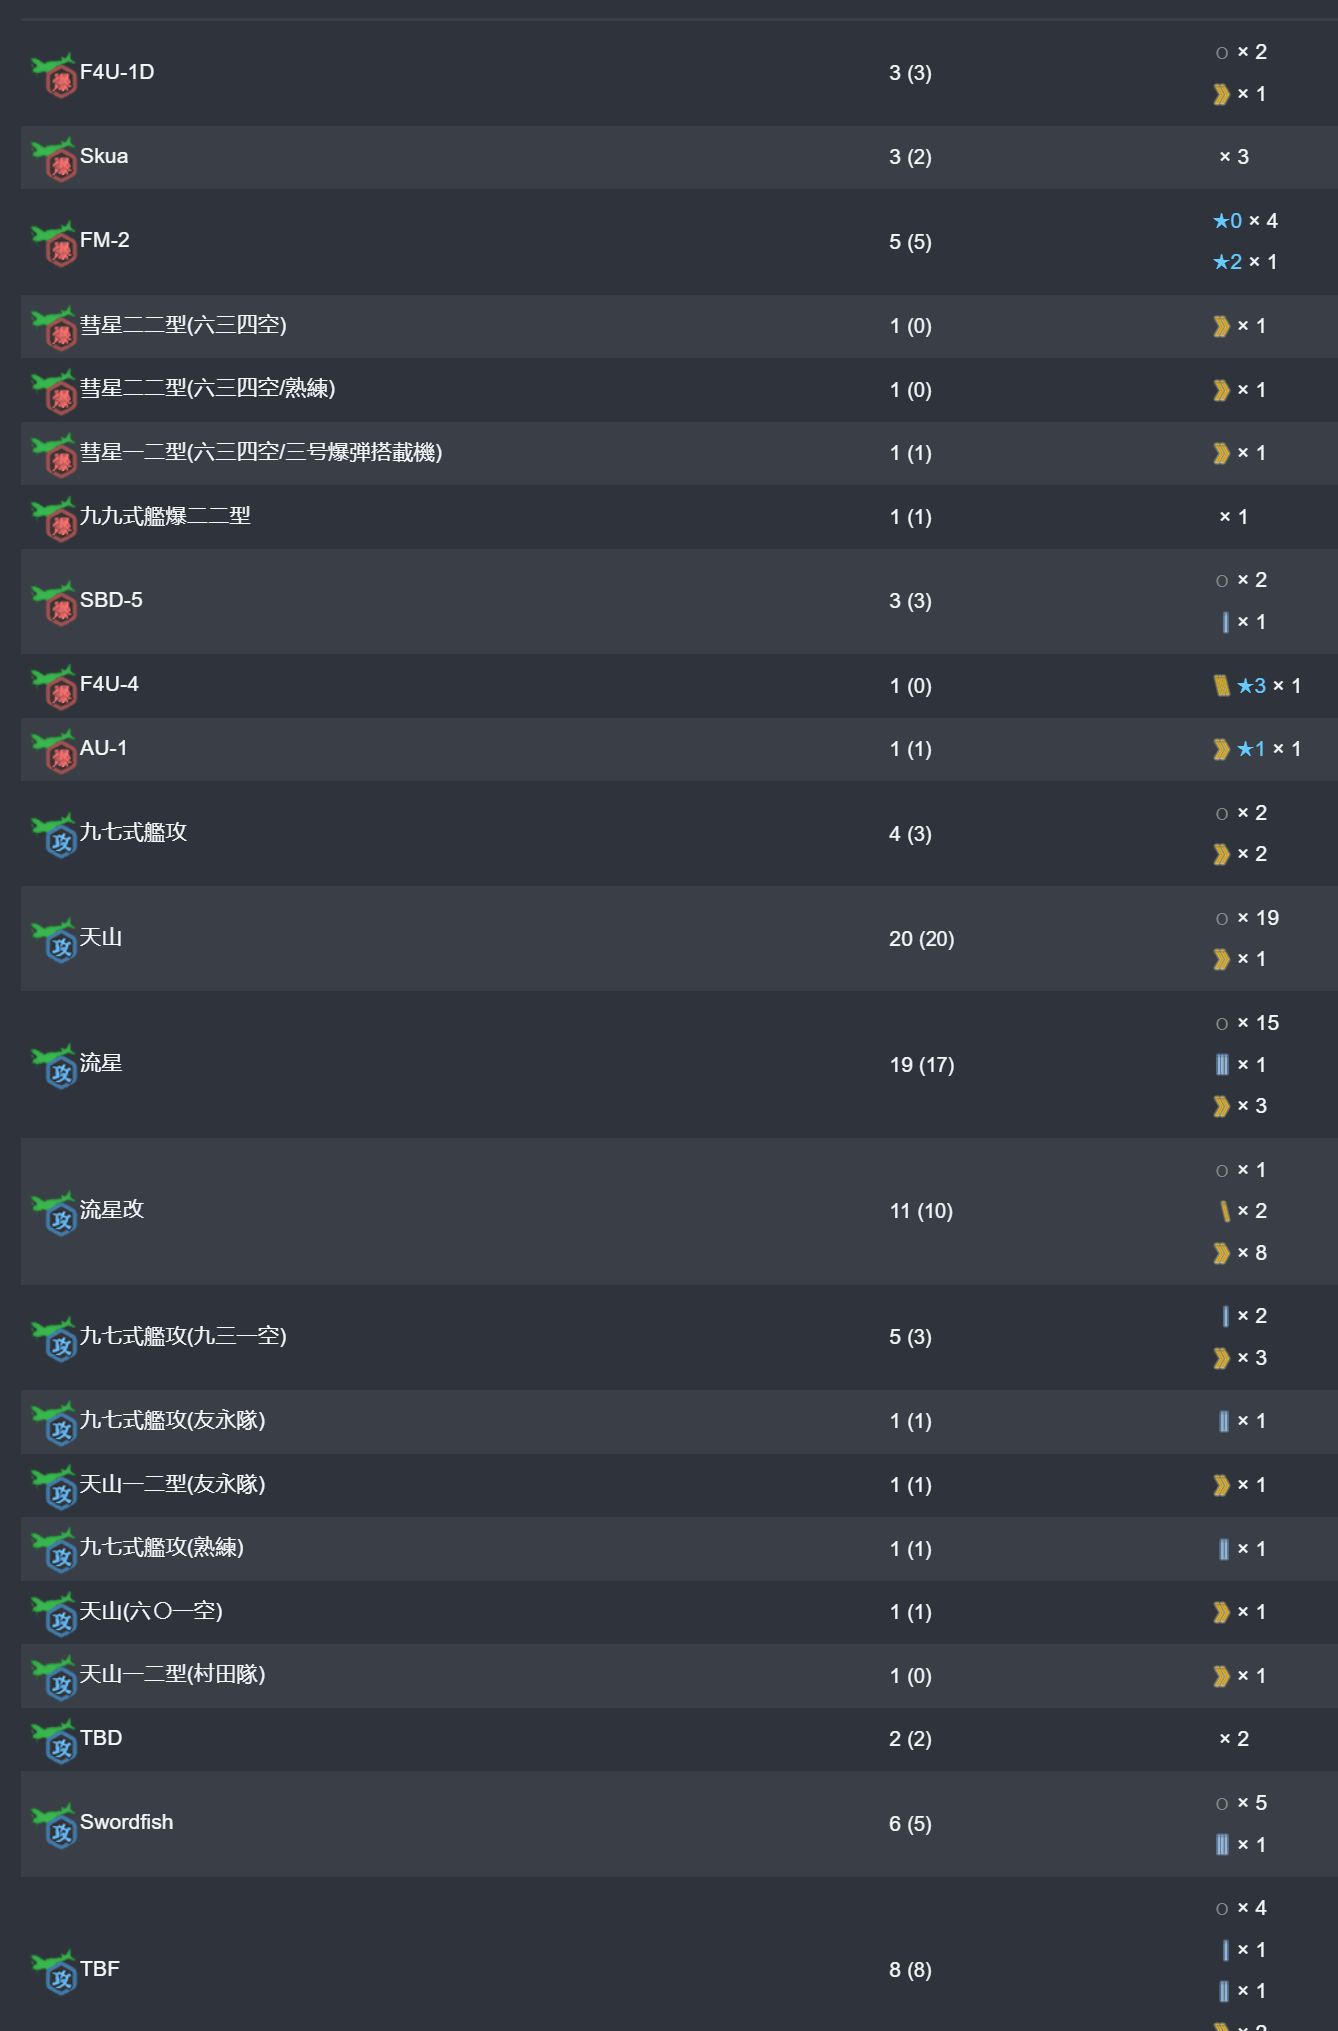Viewport: 1338px width, 2031px height.
Task: Open the 彗星二二型(六三四空/熟練) entry
Action: coord(207,388)
